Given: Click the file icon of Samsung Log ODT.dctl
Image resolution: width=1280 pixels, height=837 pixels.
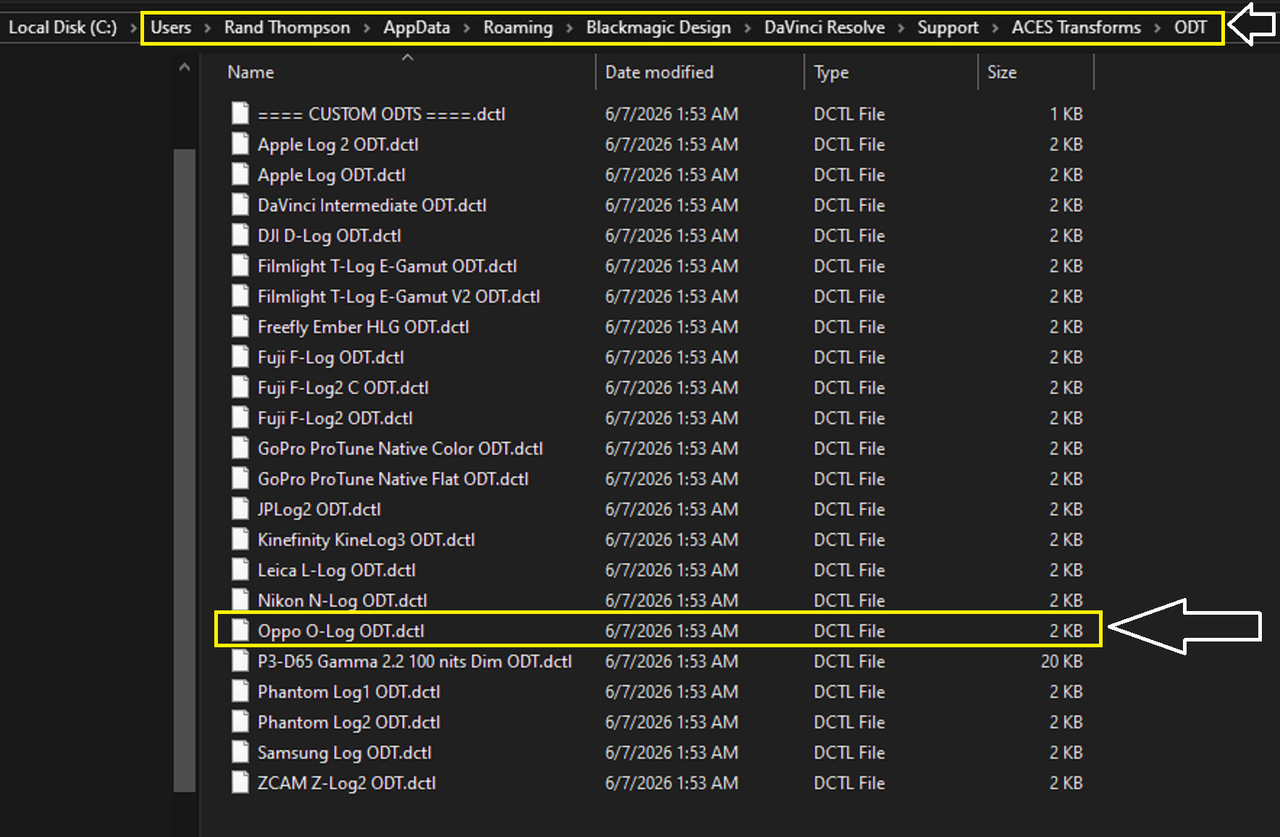Looking at the screenshot, I should coord(239,752).
